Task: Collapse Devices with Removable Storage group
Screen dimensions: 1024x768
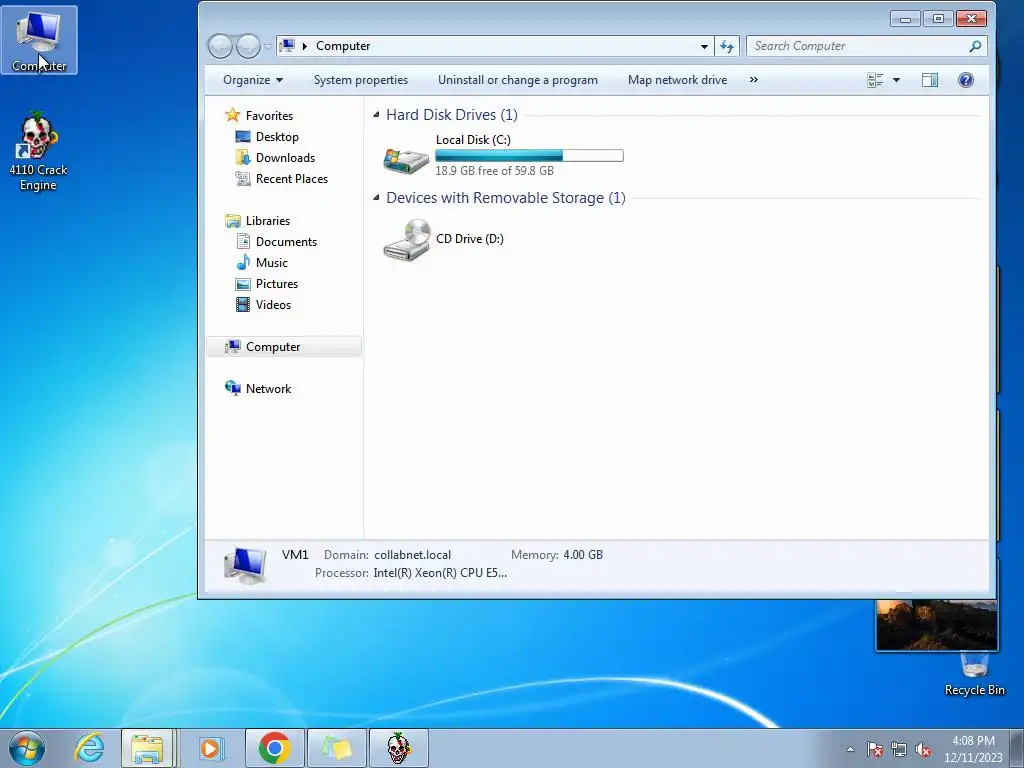Action: [376, 198]
